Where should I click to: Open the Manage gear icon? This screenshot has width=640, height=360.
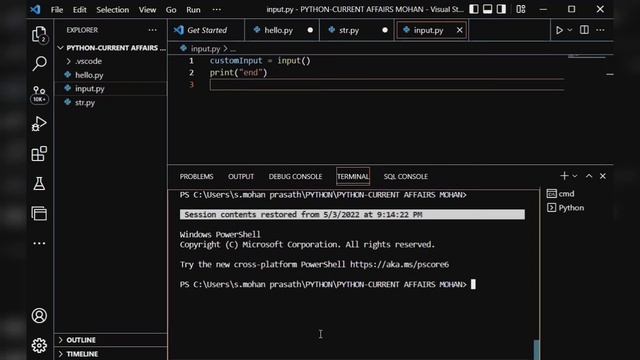39,345
